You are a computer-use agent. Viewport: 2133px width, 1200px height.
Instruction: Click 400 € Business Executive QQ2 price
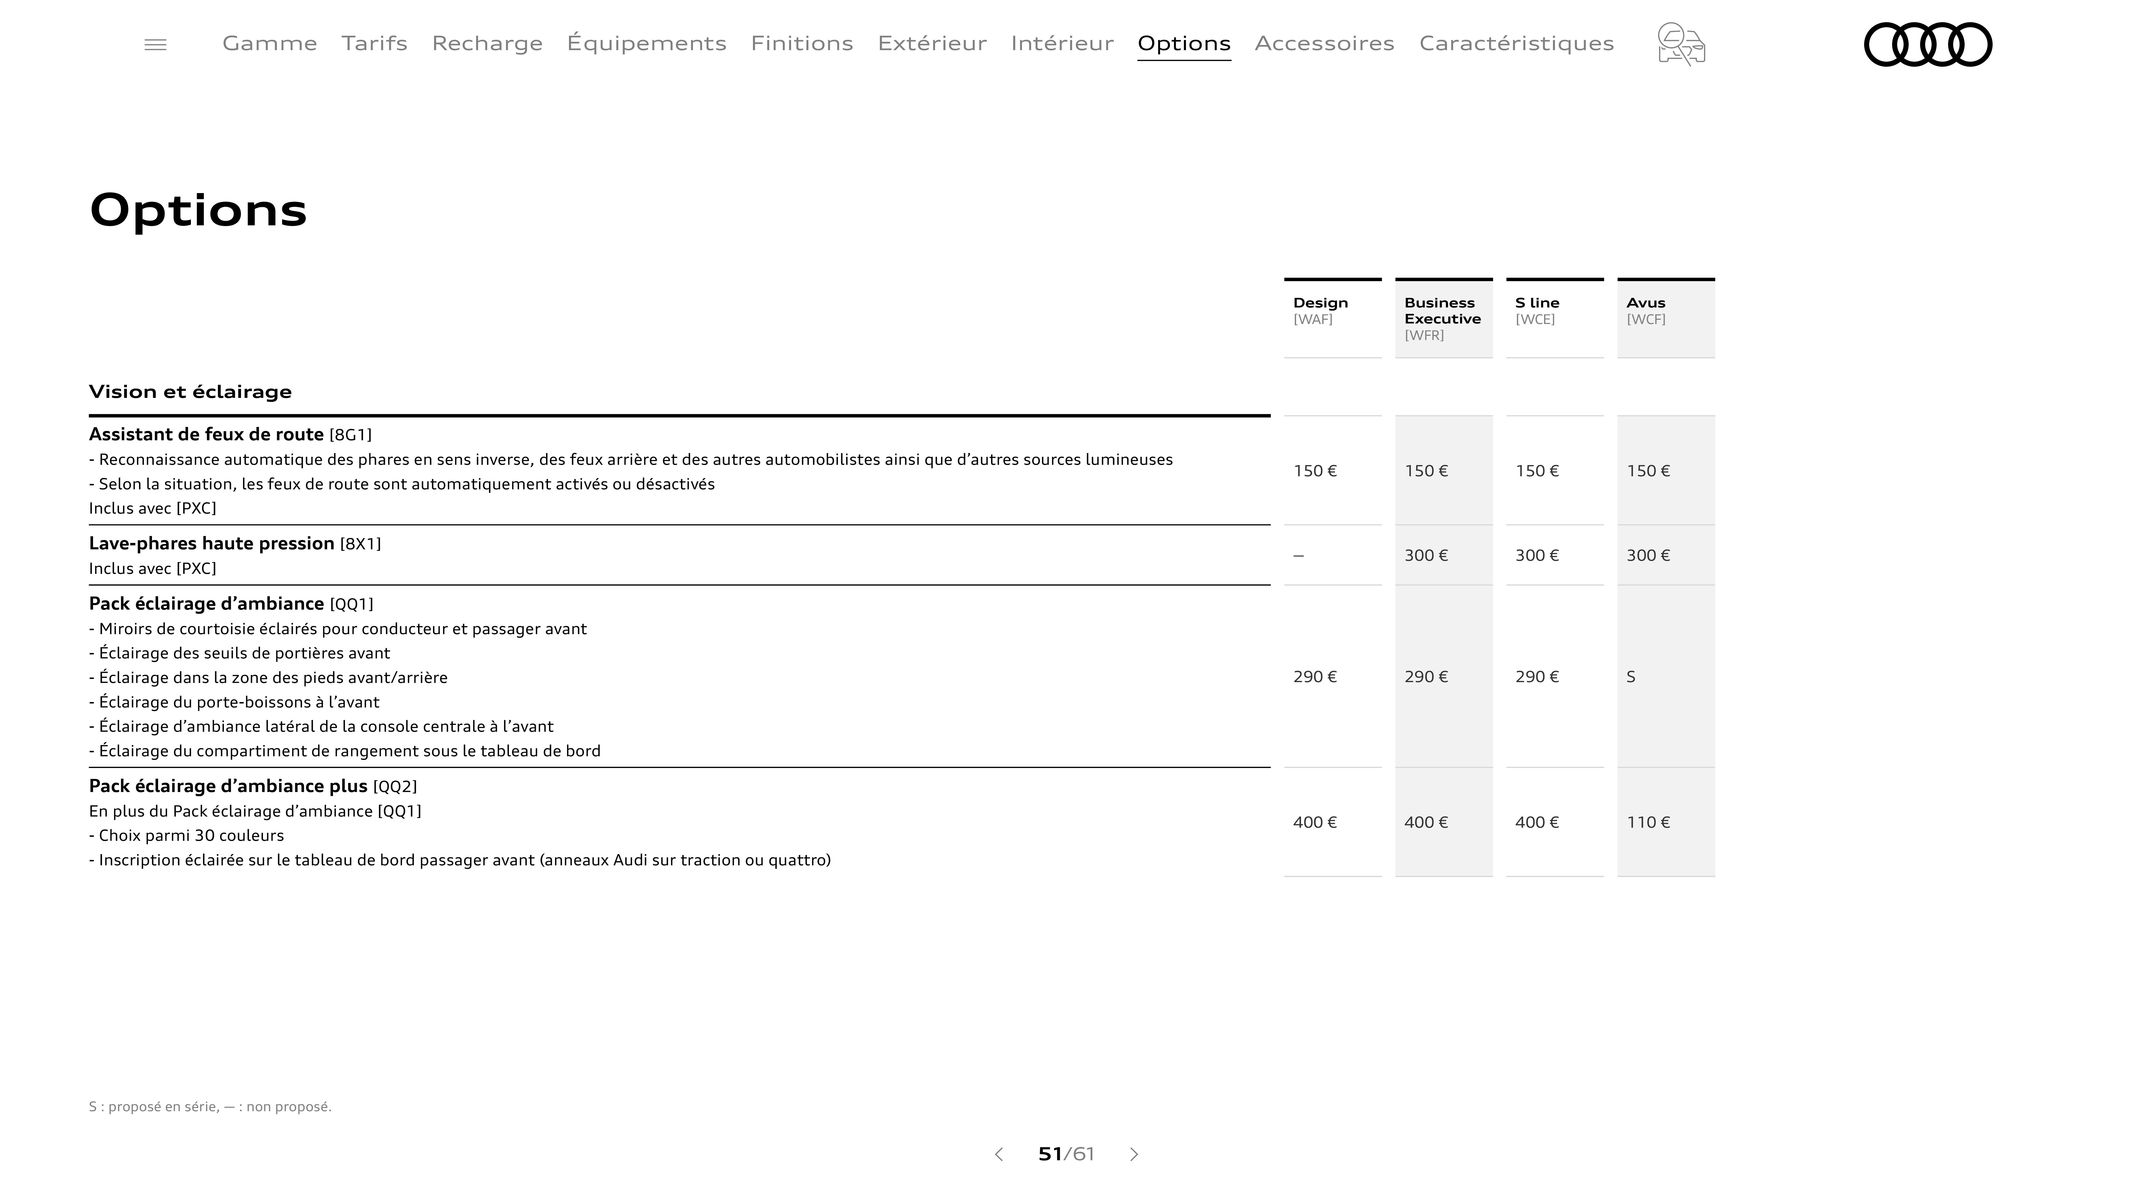(x=1426, y=823)
